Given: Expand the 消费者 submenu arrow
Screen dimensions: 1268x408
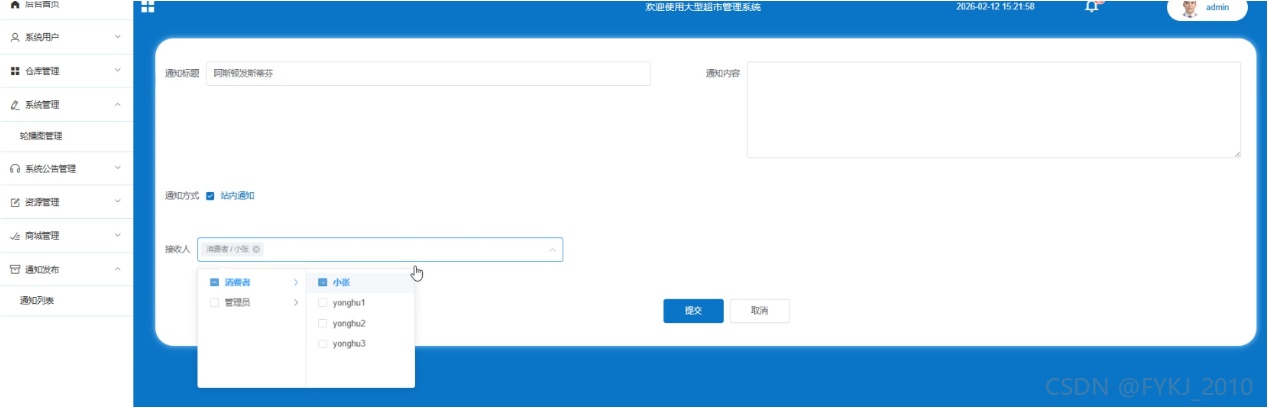Looking at the screenshot, I should (295, 283).
